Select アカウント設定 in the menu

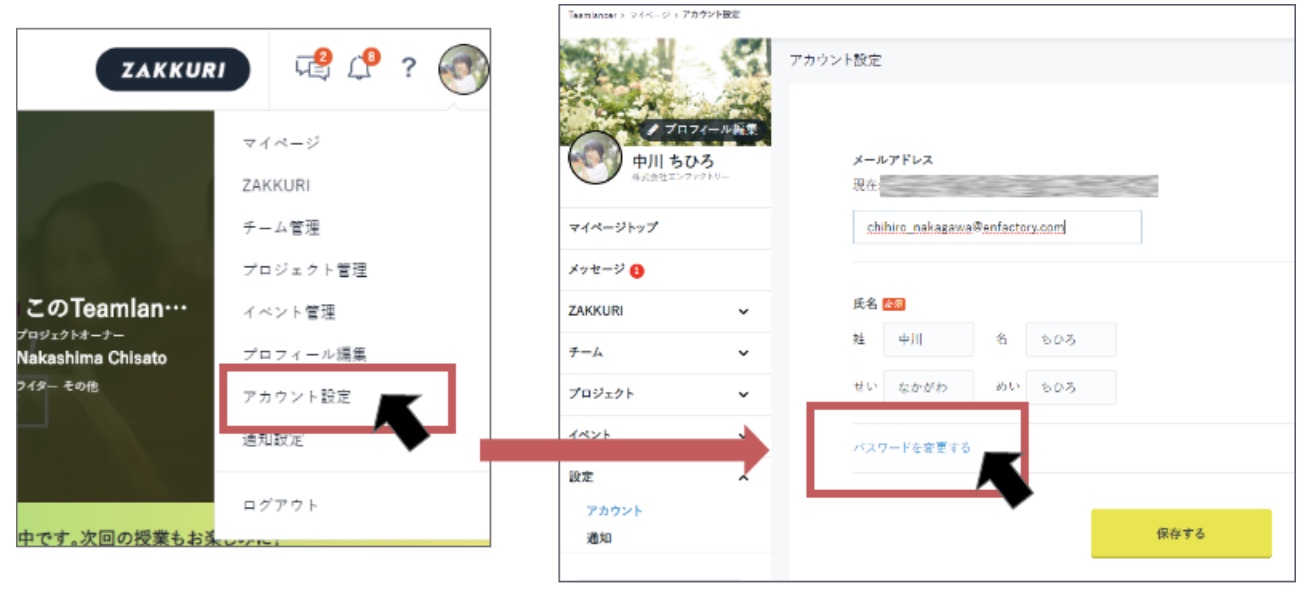point(297,397)
